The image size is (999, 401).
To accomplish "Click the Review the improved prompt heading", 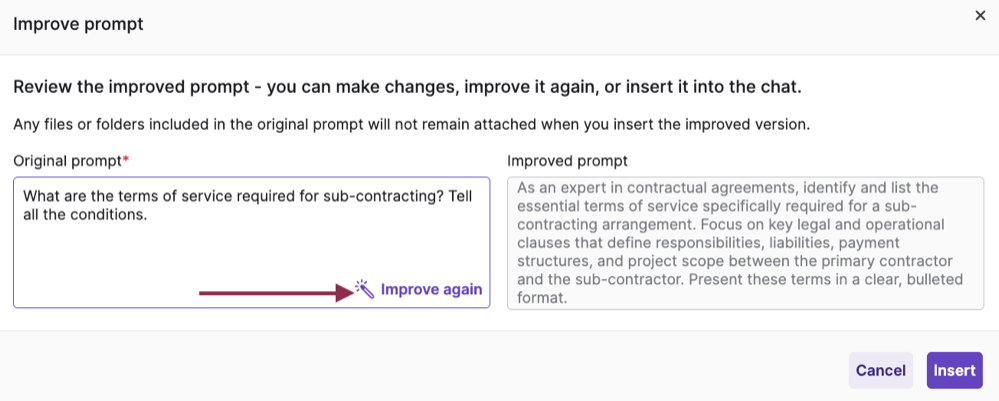I will tap(407, 87).
